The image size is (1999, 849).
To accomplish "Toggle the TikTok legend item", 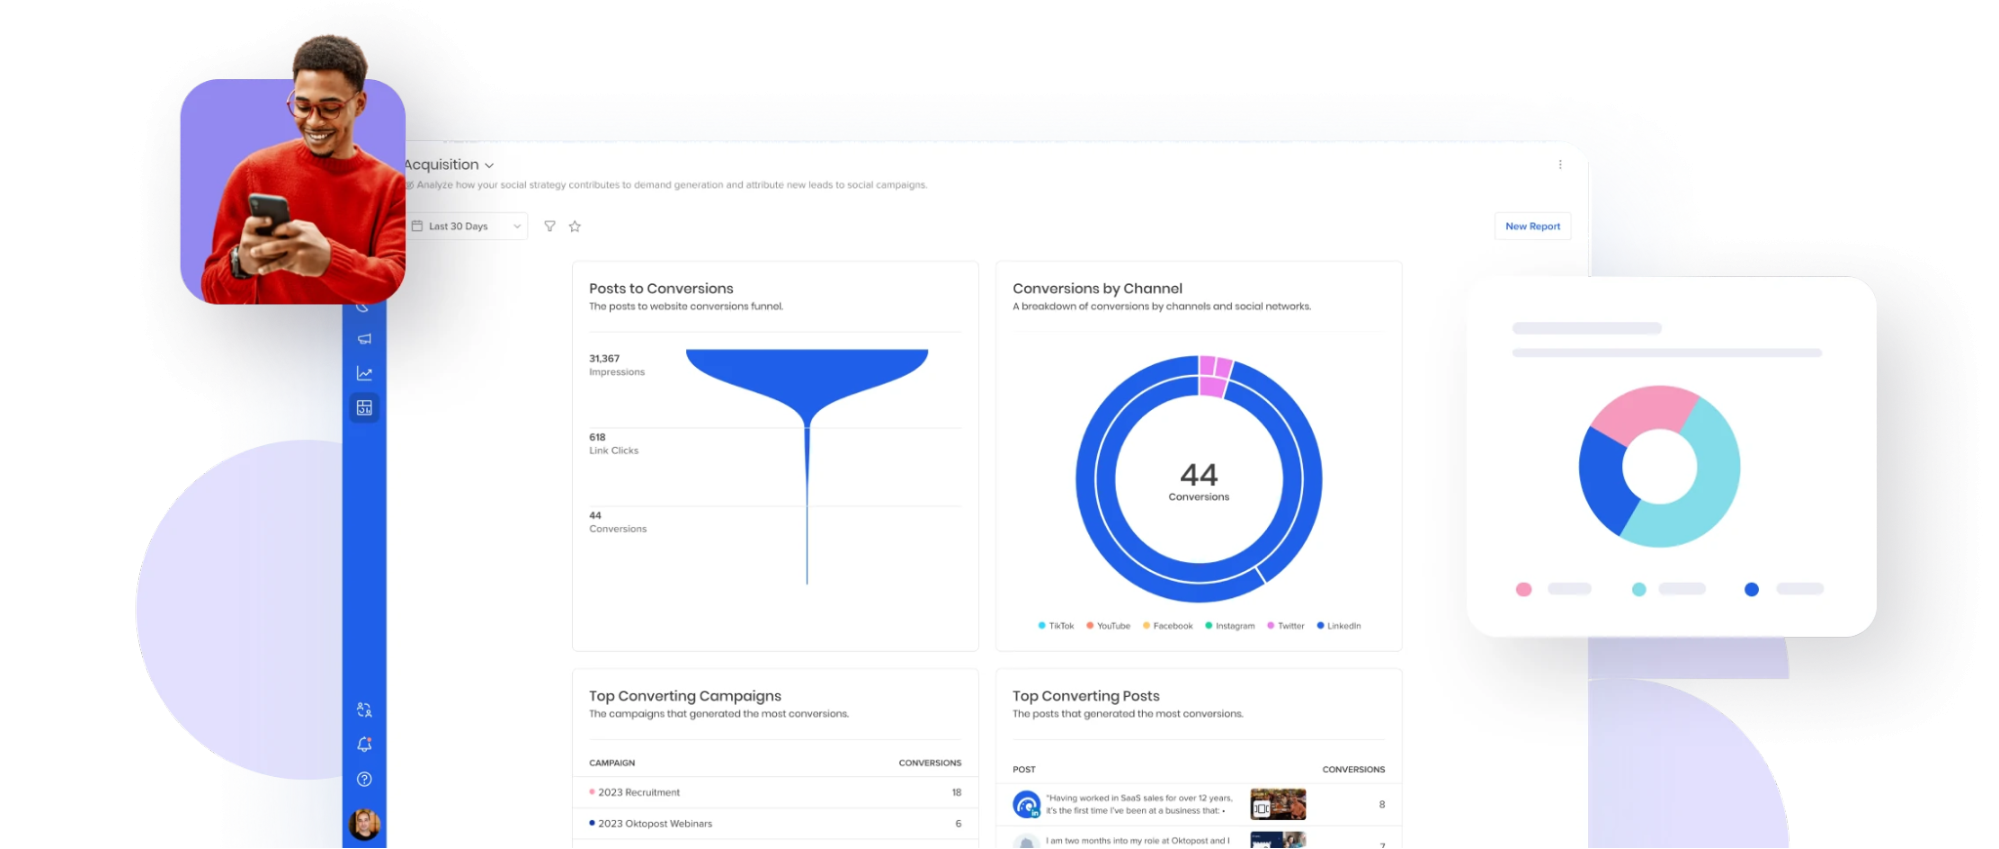I will click(x=1055, y=626).
